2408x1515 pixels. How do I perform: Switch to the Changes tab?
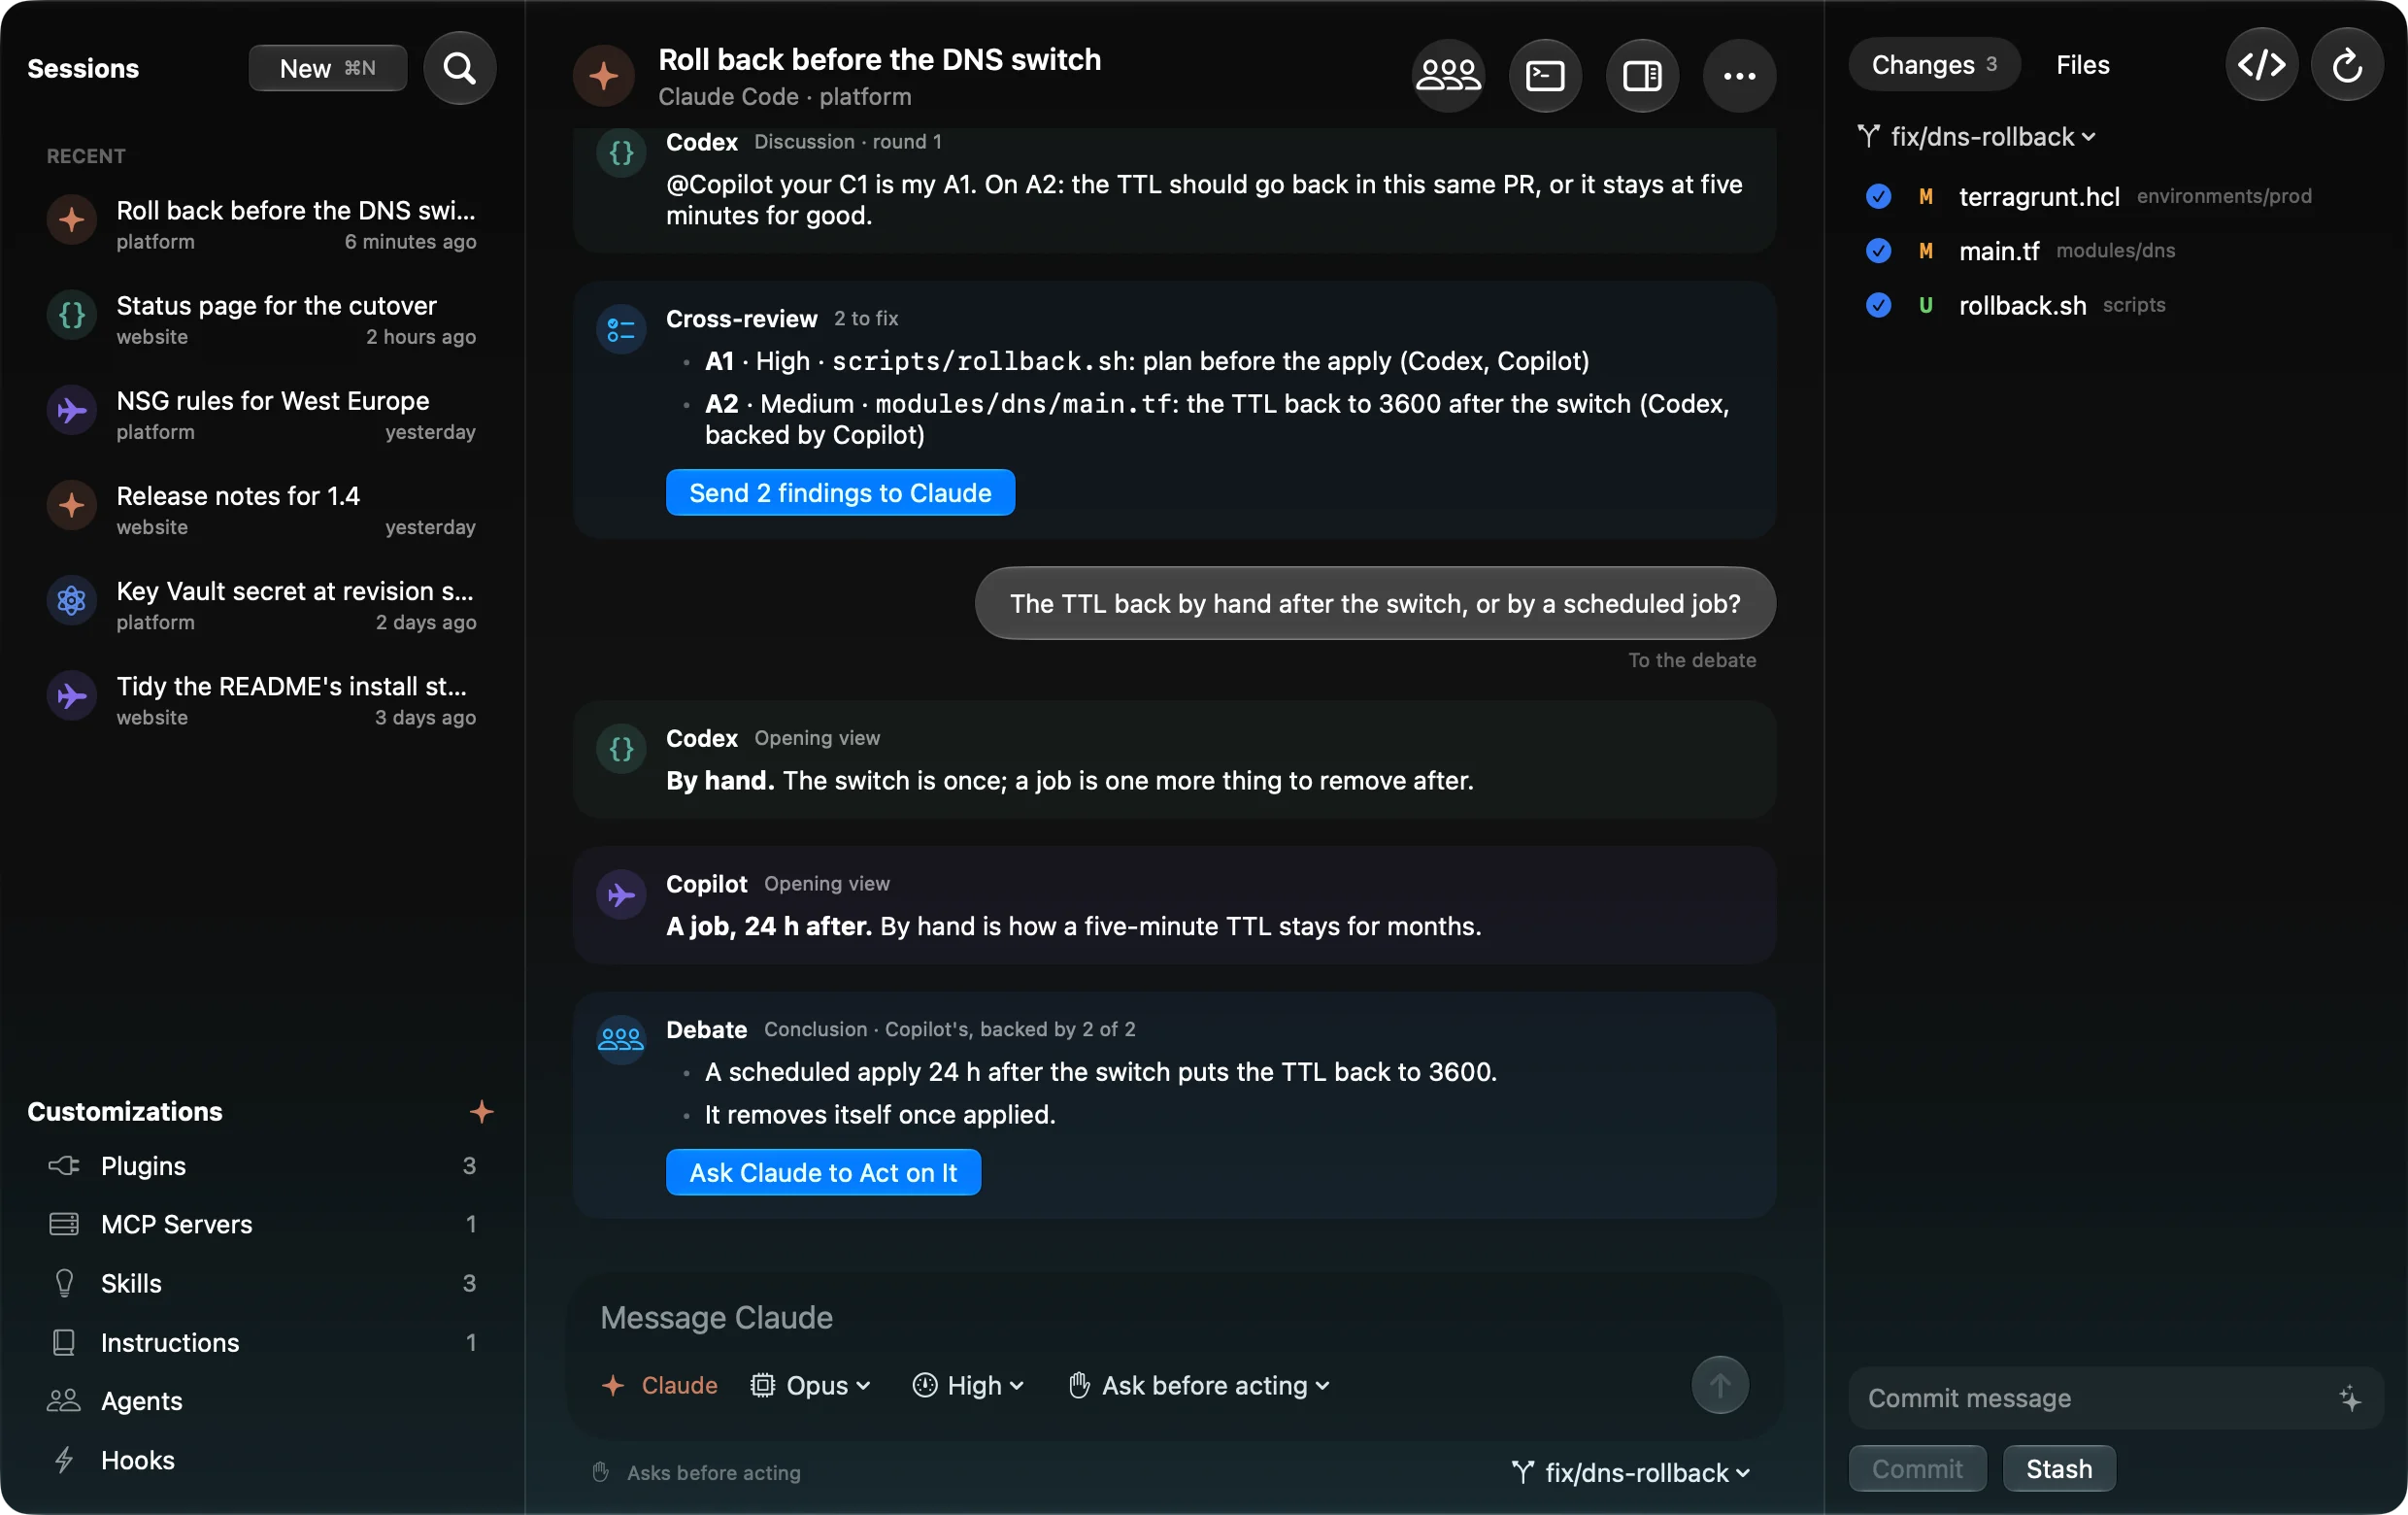point(1933,65)
